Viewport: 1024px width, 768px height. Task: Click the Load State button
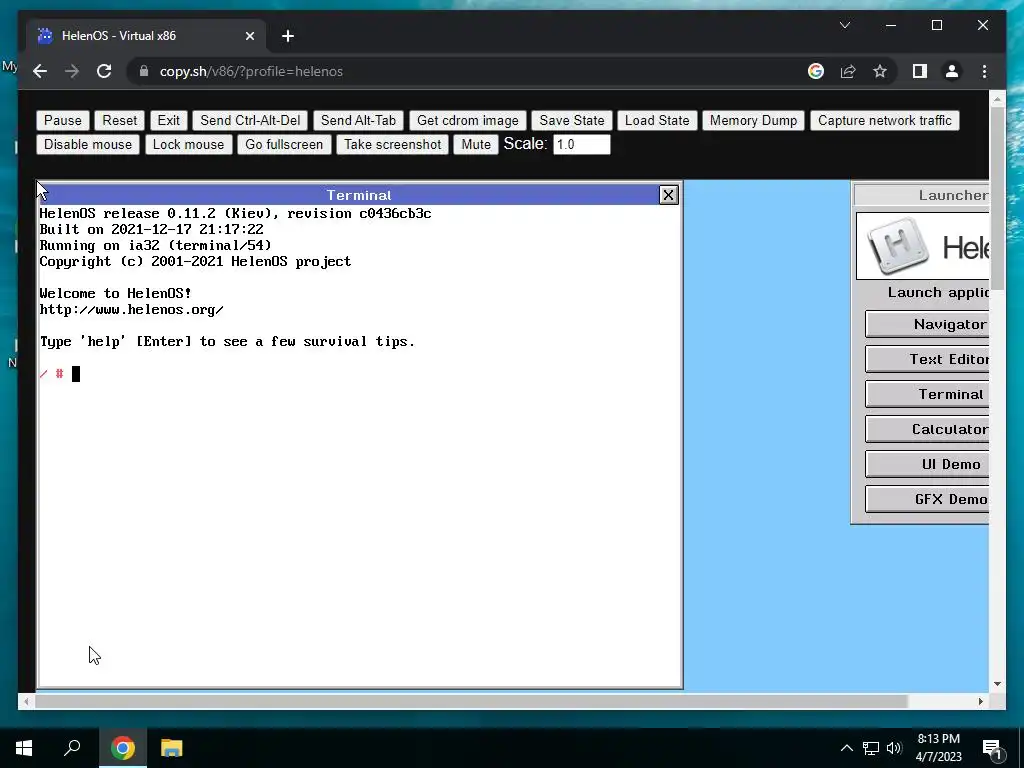tap(657, 120)
